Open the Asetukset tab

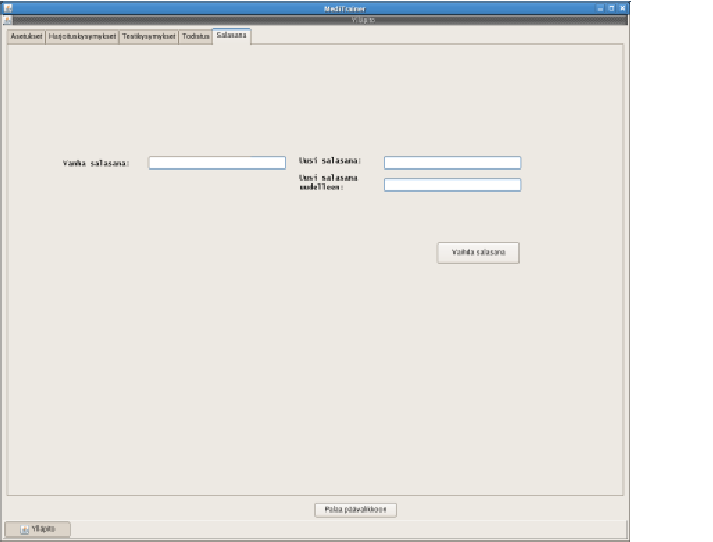pyautogui.click(x=26, y=36)
